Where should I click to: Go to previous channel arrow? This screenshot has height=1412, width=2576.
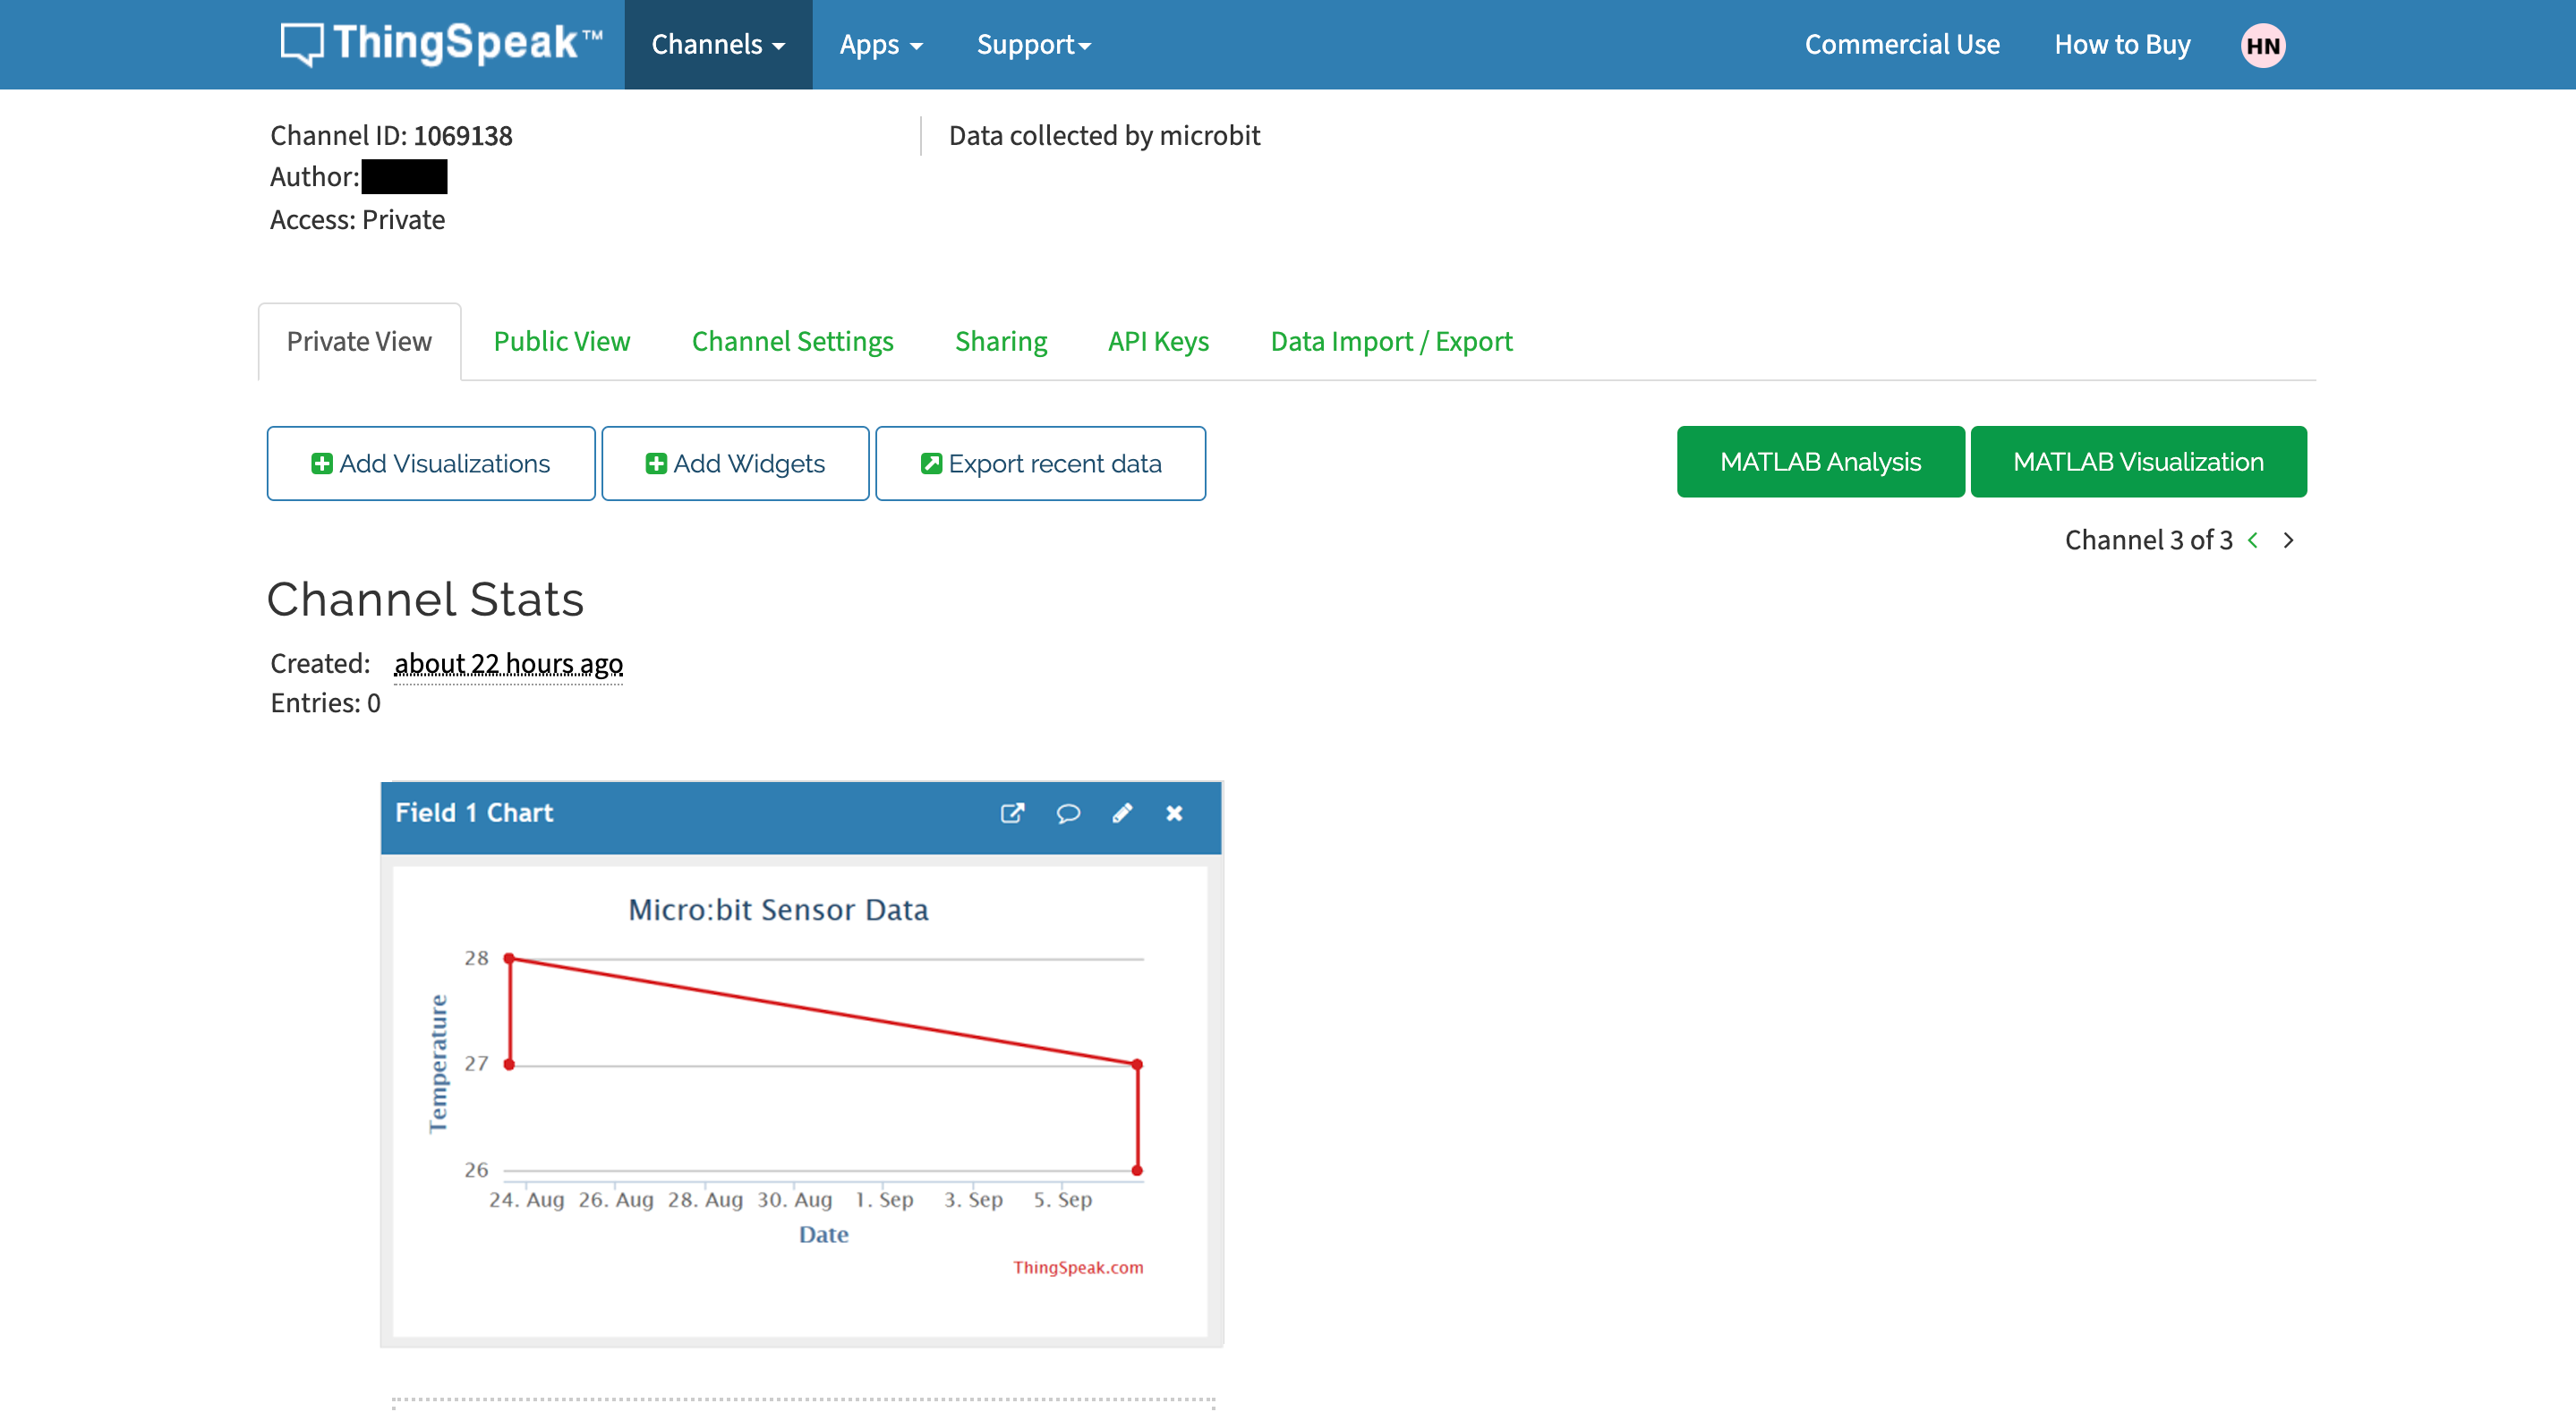(x=2253, y=540)
